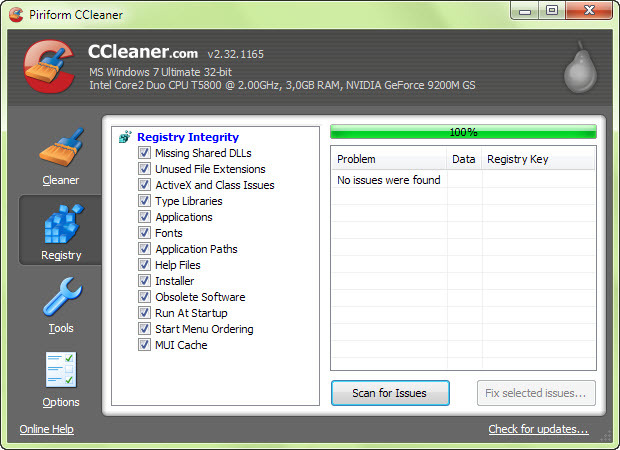Uncheck Missing Shared DLLs
The image size is (620, 450).
(x=144, y=153)
